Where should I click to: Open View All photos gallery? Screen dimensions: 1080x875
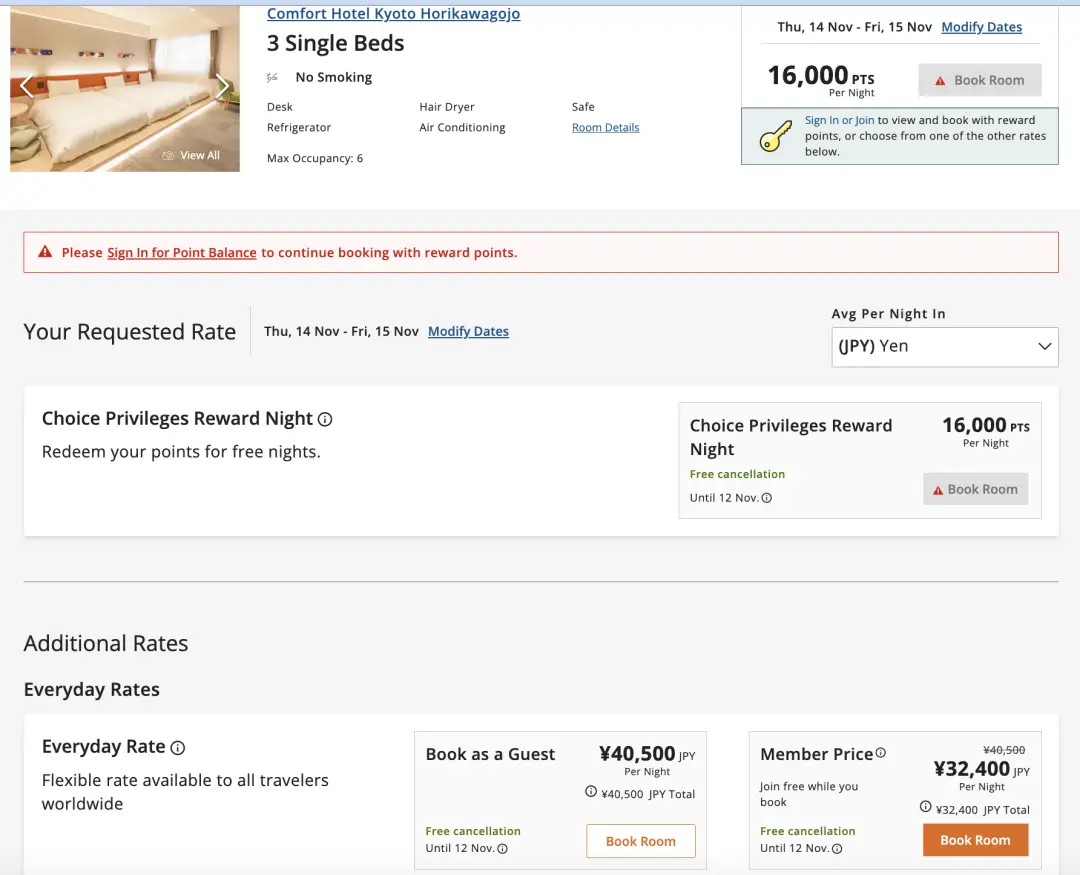[192, 155]
